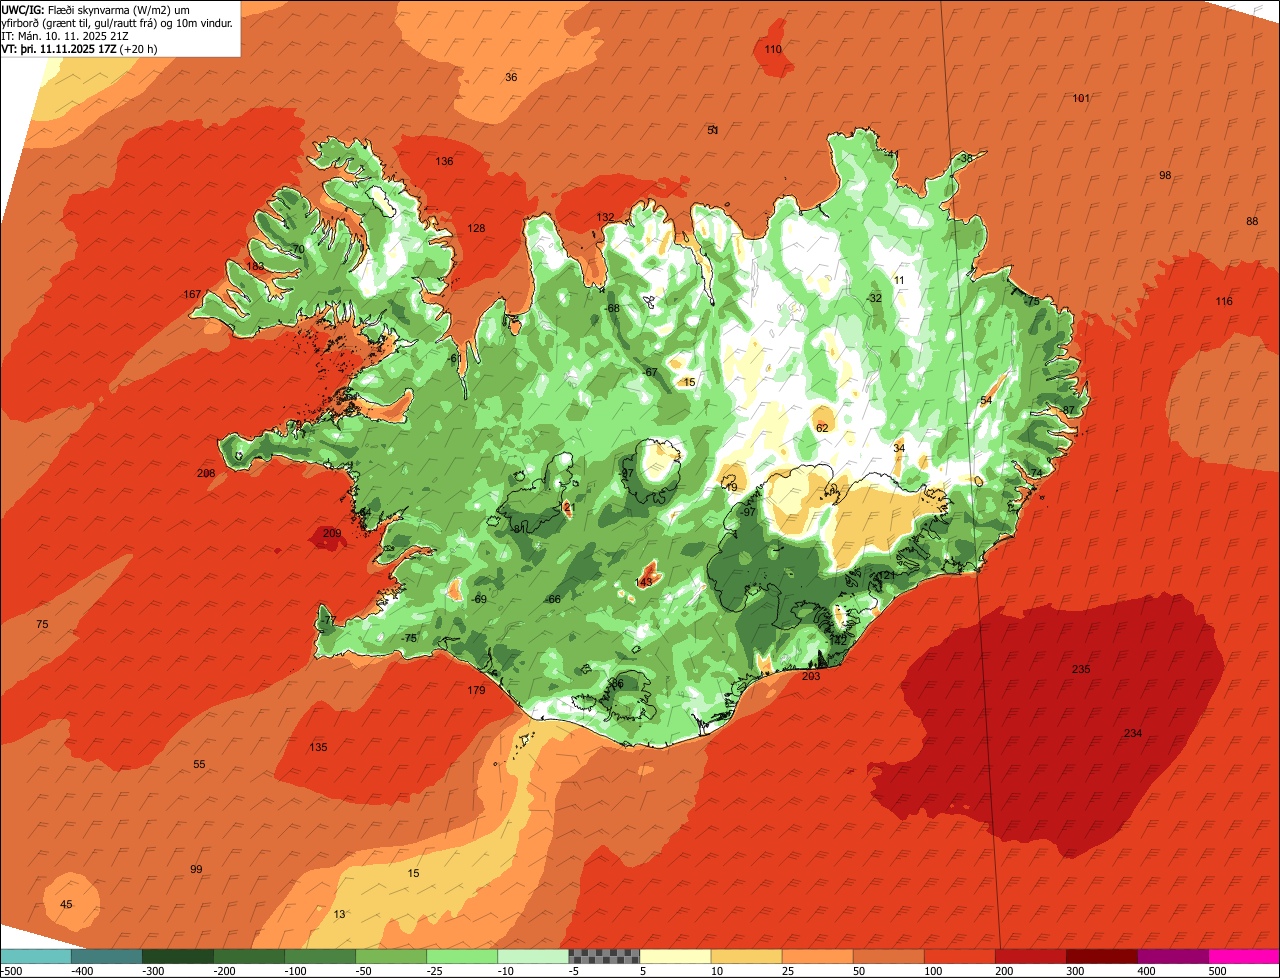The height and width of the screenshot is (978, 1280).
Task: Click the map value '135' in the ocean
Action: (x=318, y=747)
